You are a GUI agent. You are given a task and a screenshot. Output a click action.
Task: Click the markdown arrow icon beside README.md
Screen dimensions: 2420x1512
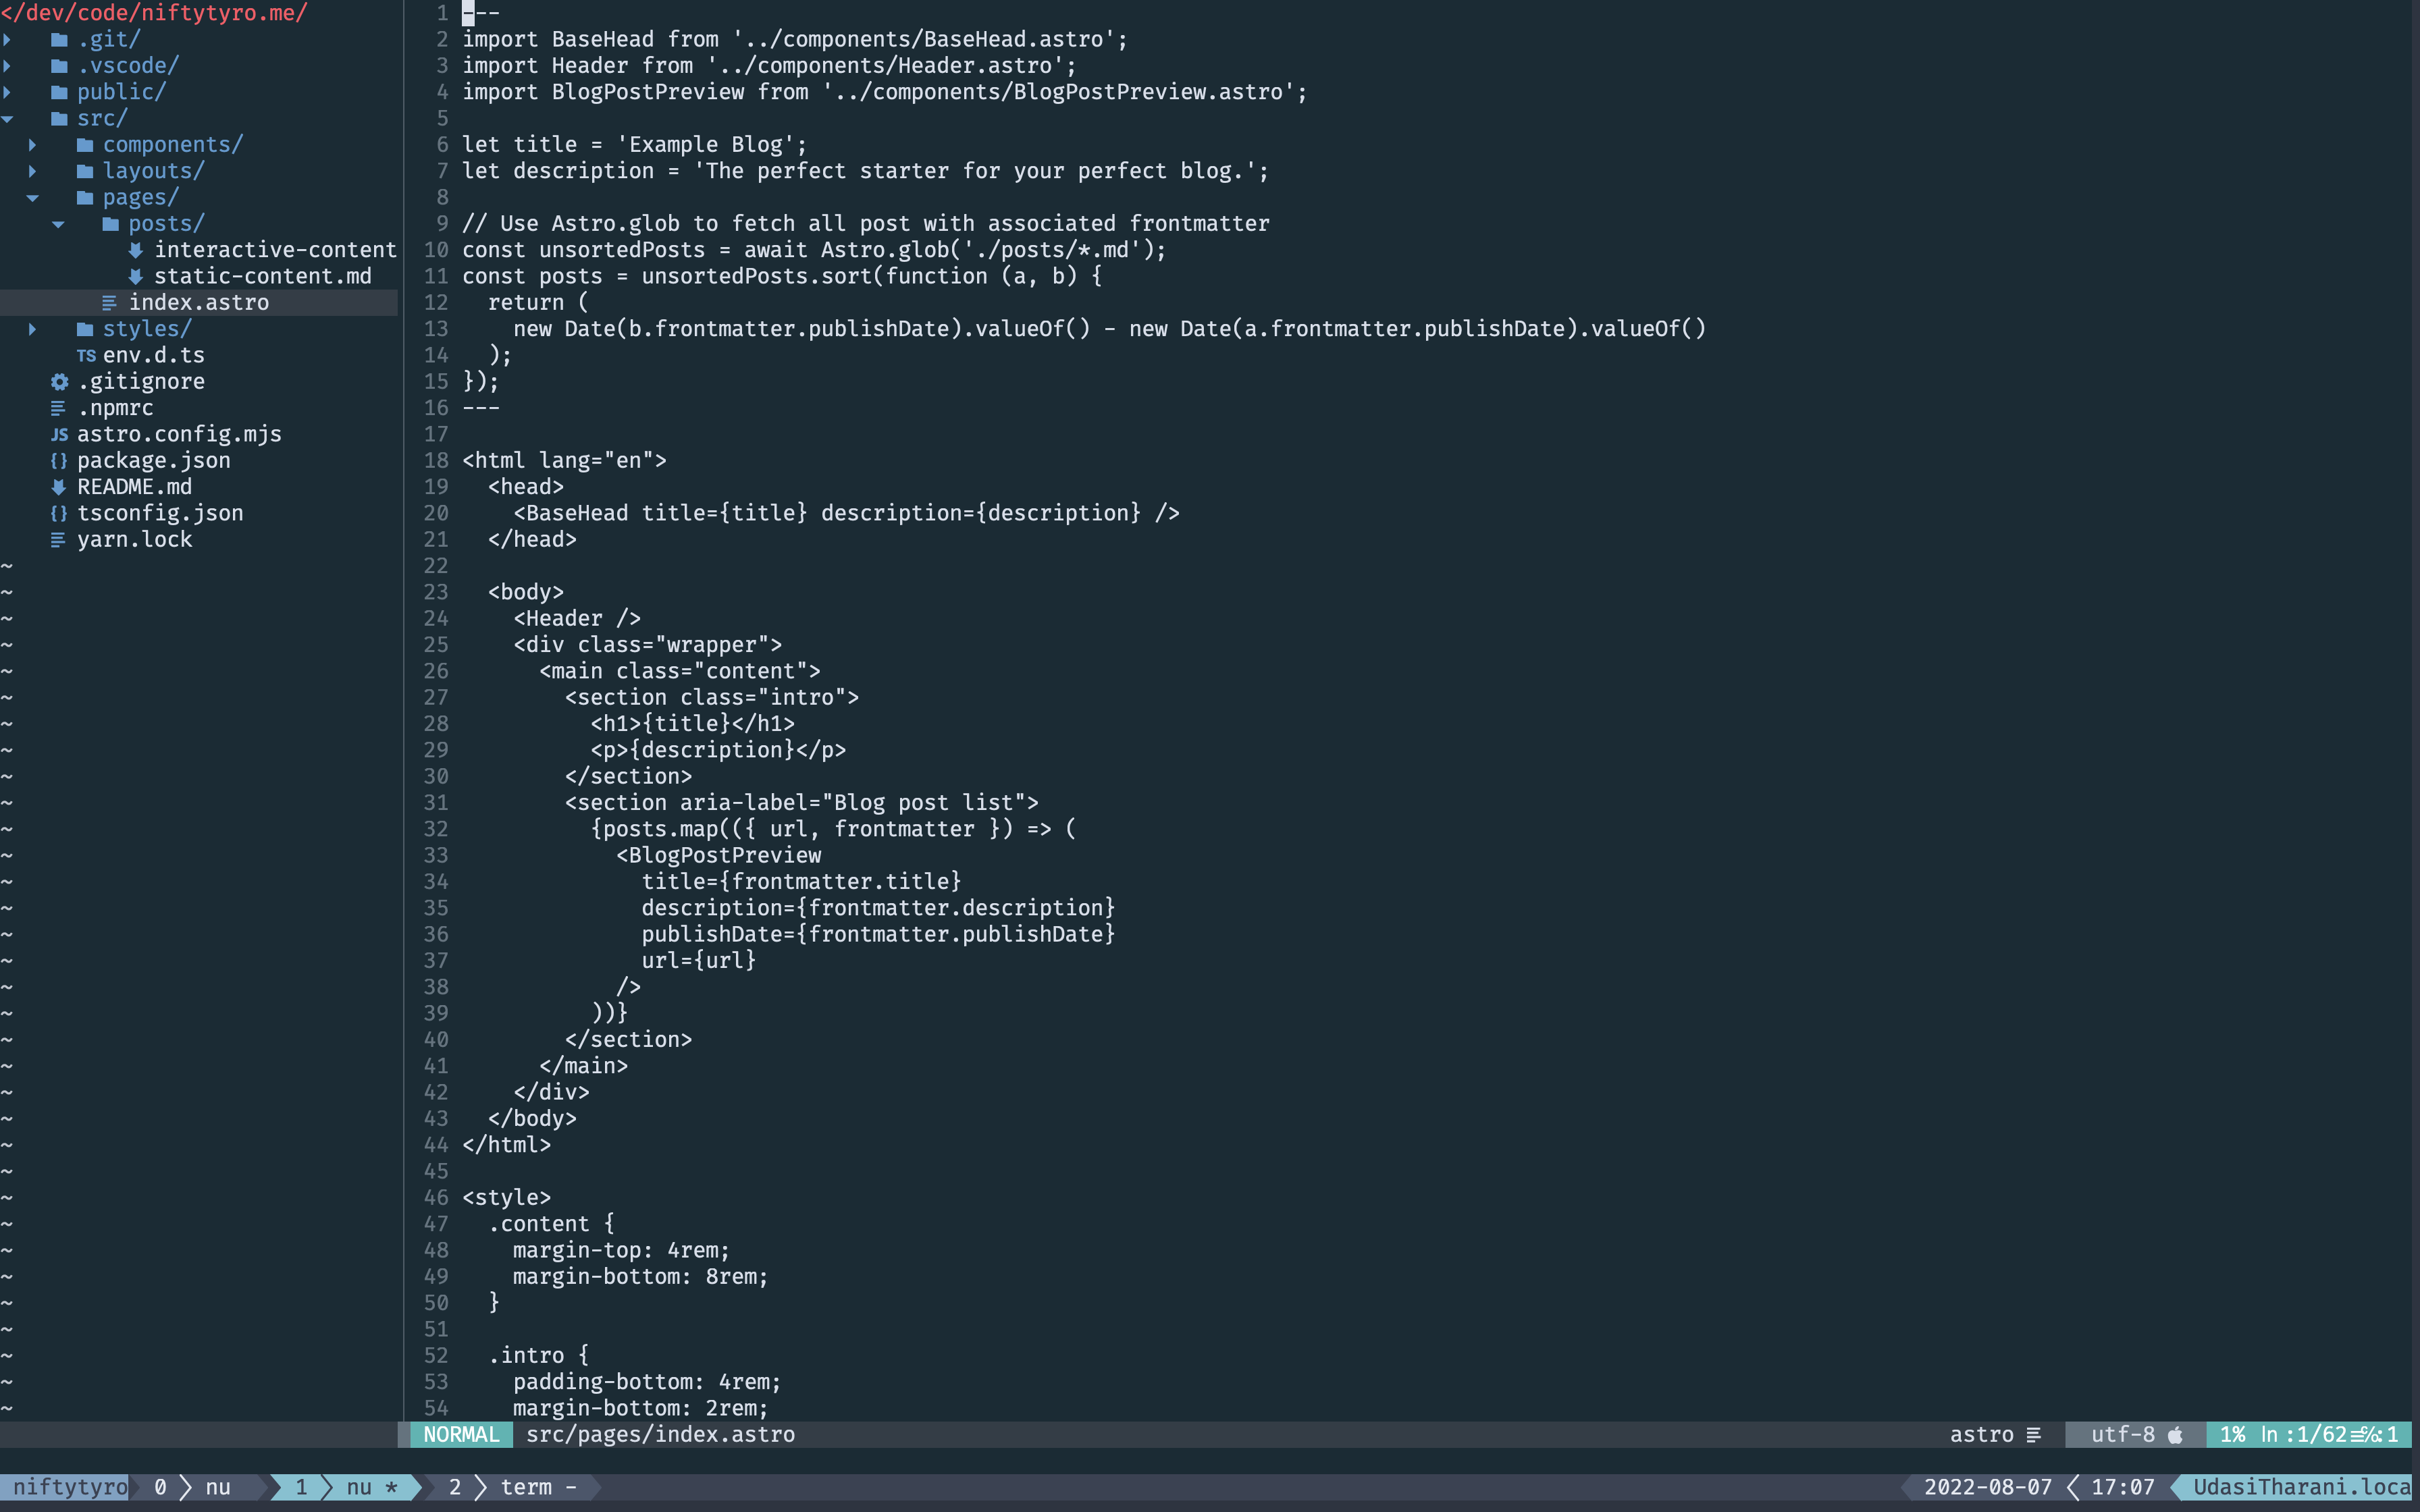click(x=58, y=487)
